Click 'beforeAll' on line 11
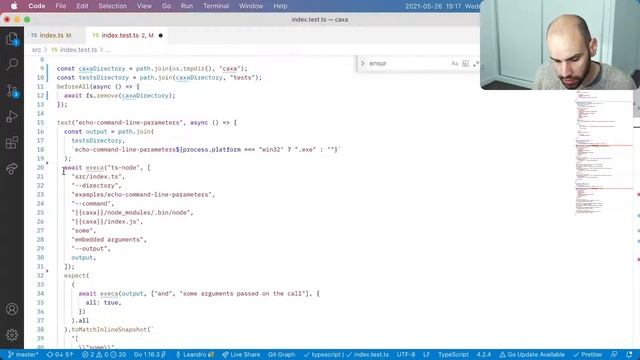Viewport: 640px width, 360px height. click(73, 87)
